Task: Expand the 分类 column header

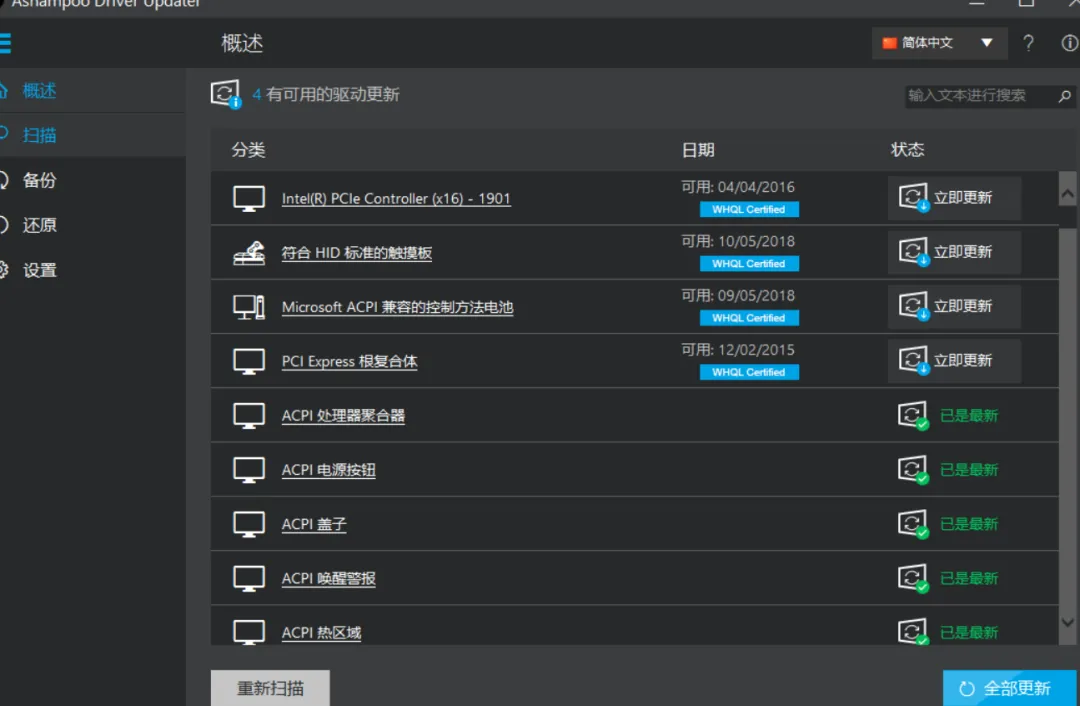Action: pyautogui.click(x=246, y=149)
